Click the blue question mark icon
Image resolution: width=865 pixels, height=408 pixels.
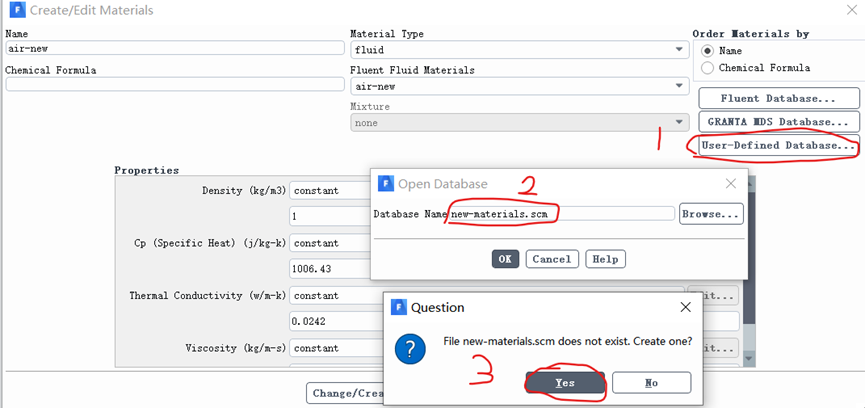(x=411, y=349)
